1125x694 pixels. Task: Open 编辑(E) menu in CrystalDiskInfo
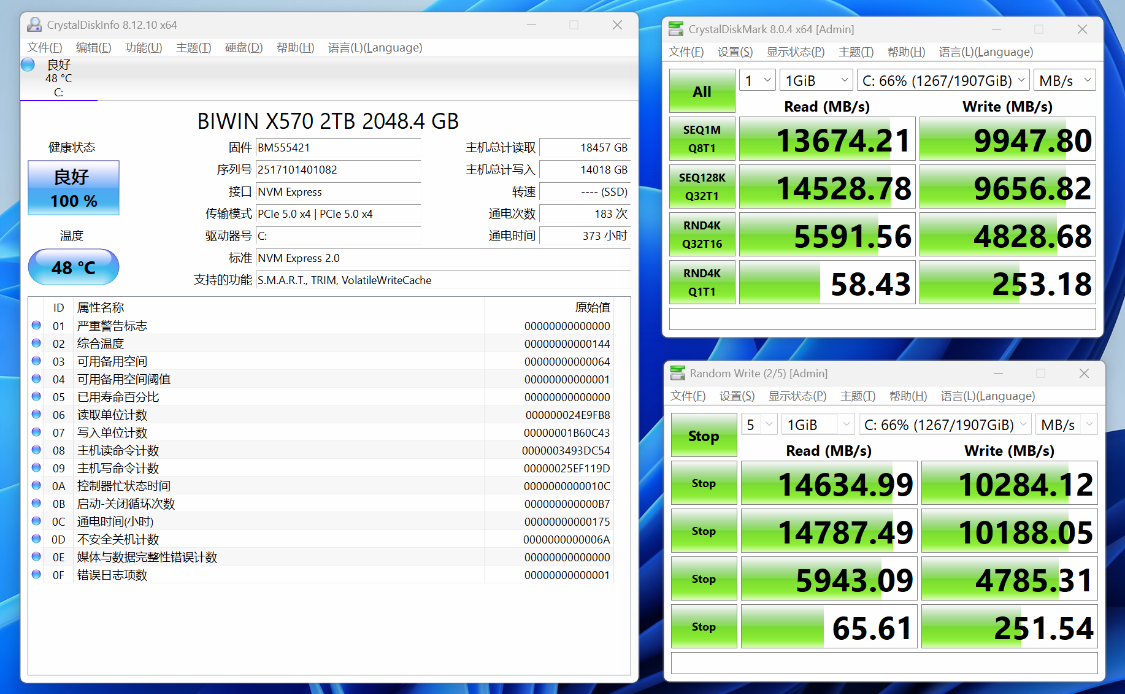click(93, 47)
